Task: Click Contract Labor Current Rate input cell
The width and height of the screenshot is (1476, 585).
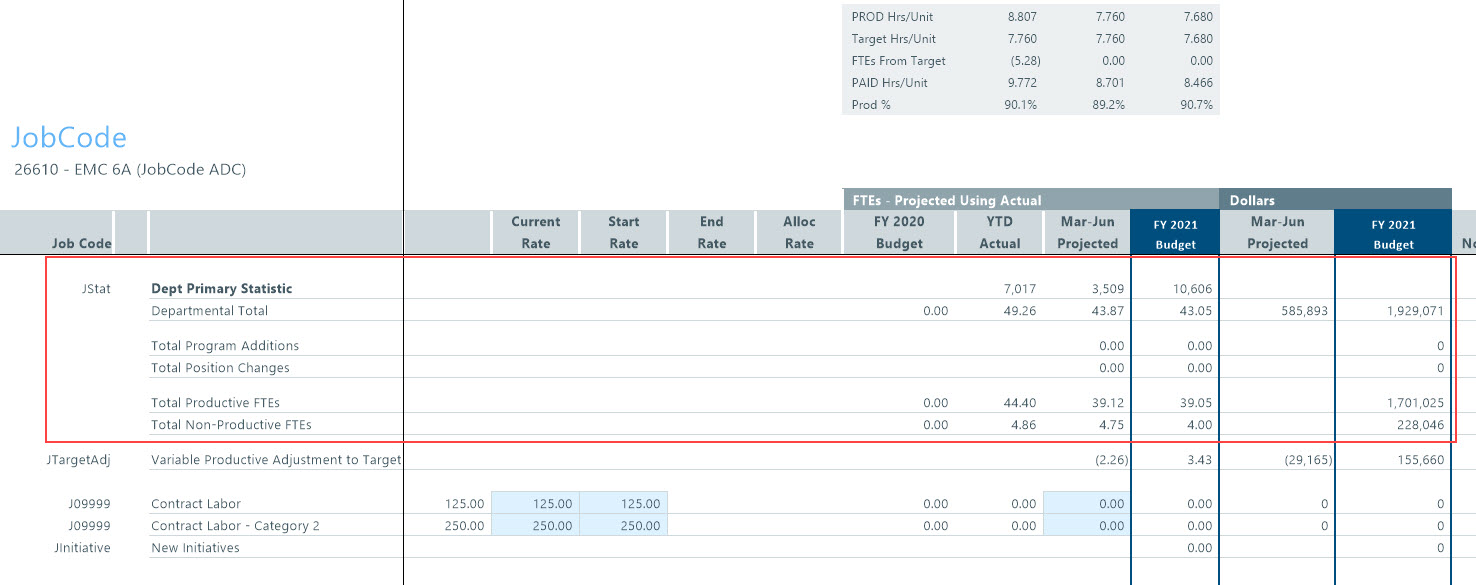Action: click(535, 504)
